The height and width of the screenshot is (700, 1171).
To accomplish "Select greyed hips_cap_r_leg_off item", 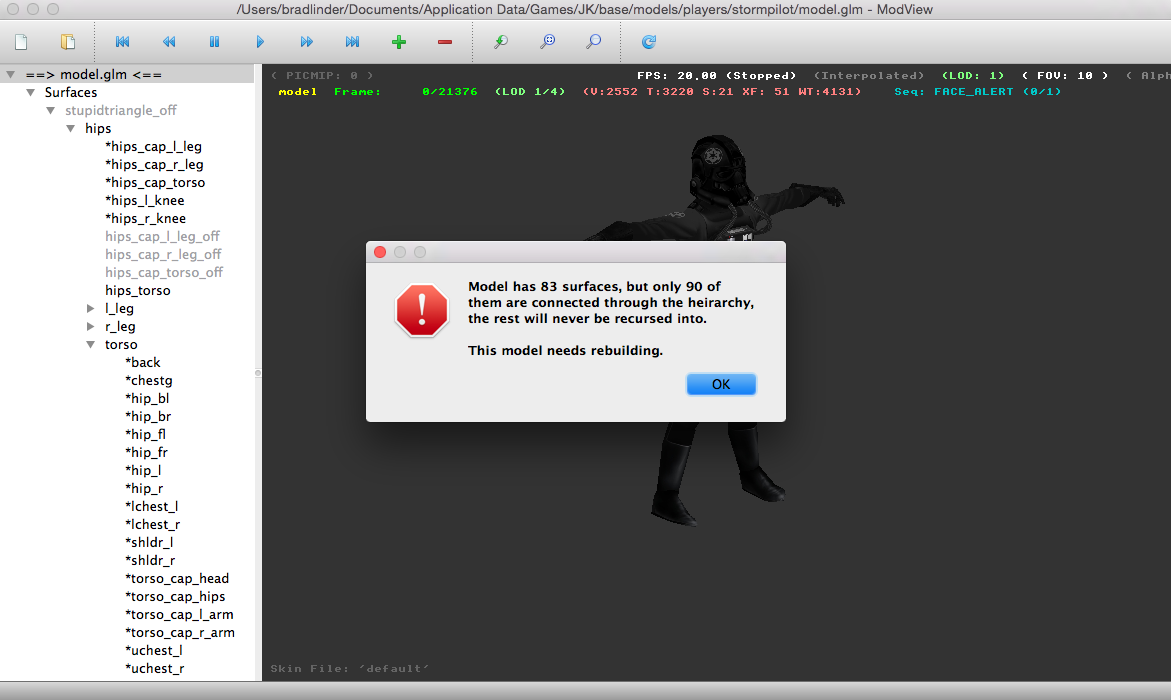I will [163, 254].
